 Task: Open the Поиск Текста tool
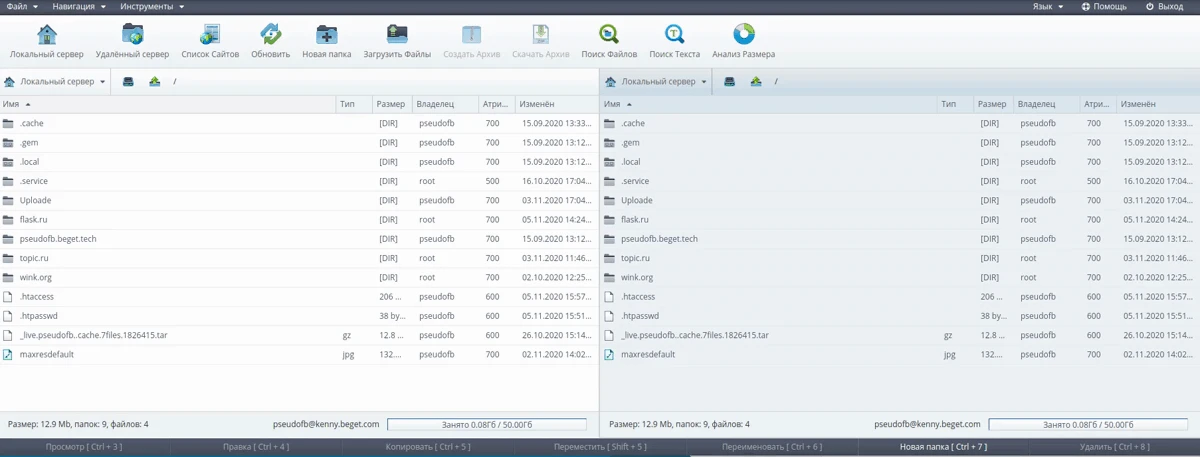[674, 35]
